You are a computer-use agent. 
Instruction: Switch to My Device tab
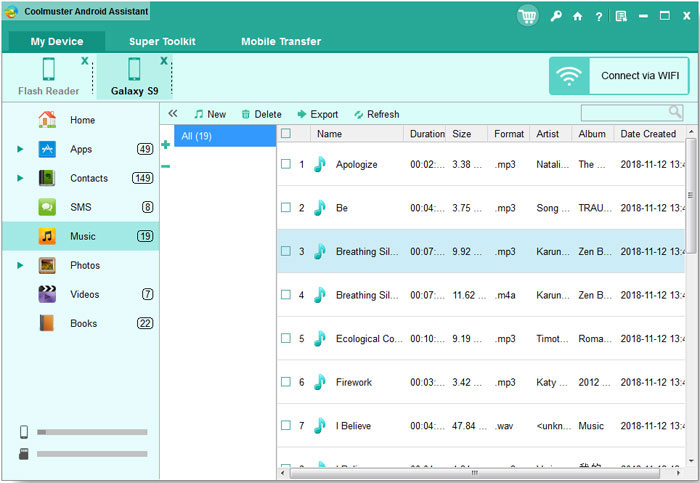pyautogui.click(x=57, y=42)
